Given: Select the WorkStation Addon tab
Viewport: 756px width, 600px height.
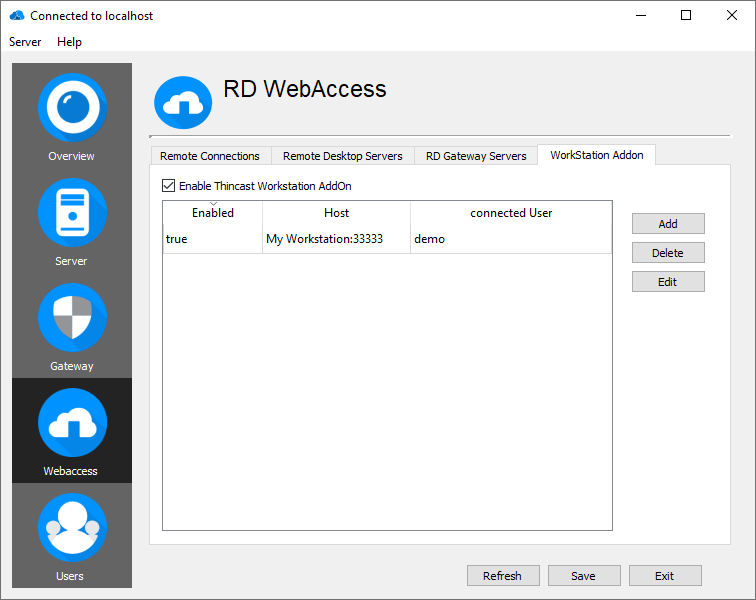Looking at the screenshot, I should pos(596,155).
